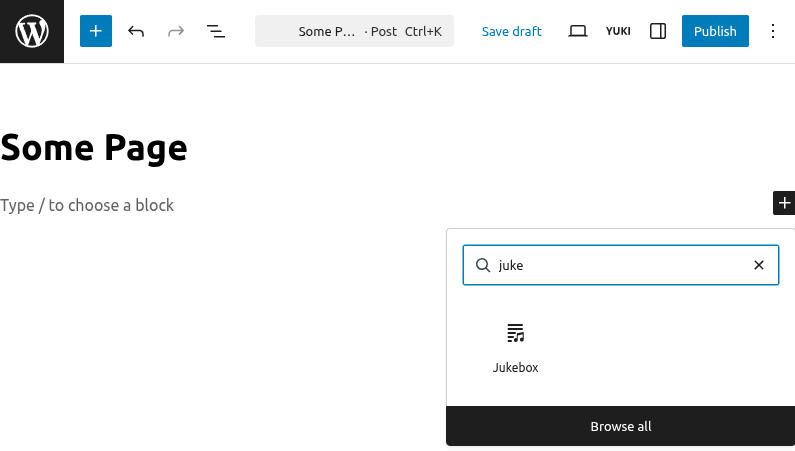Toggle the blue block inserter button

pyautogui.click(x=96, y=31)
